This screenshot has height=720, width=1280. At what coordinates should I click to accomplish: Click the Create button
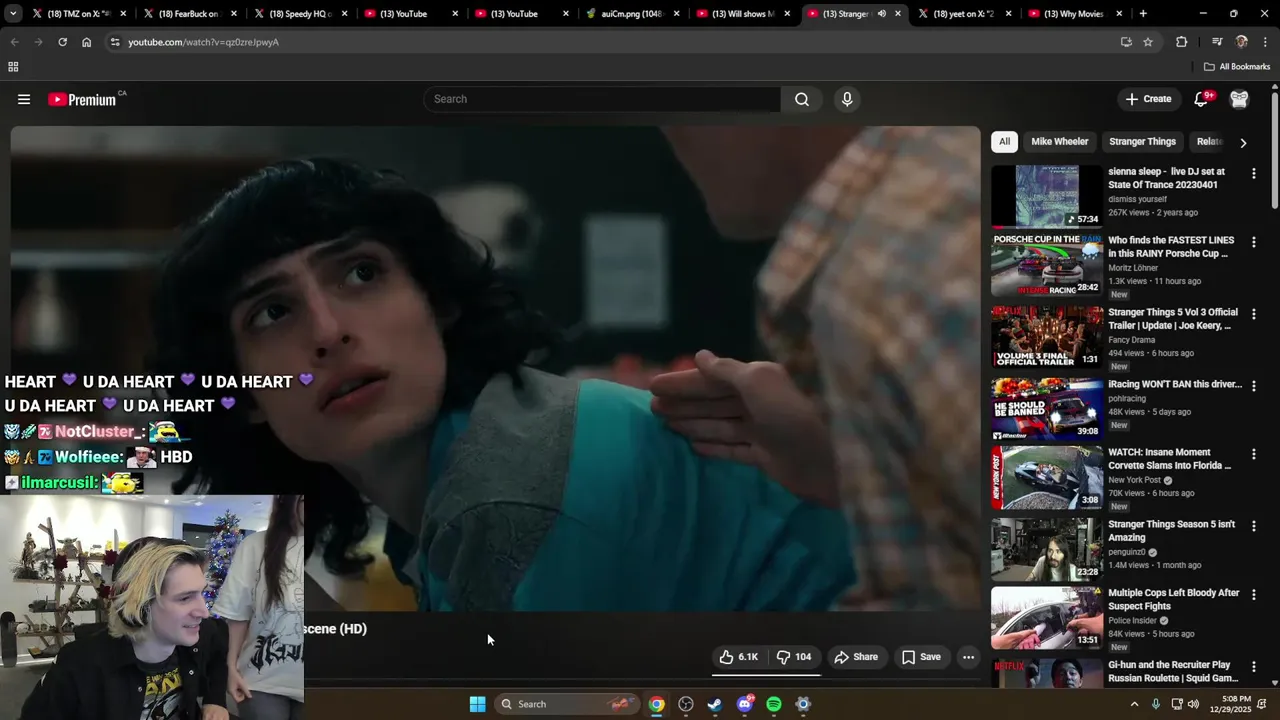(x=1148, y=99)
